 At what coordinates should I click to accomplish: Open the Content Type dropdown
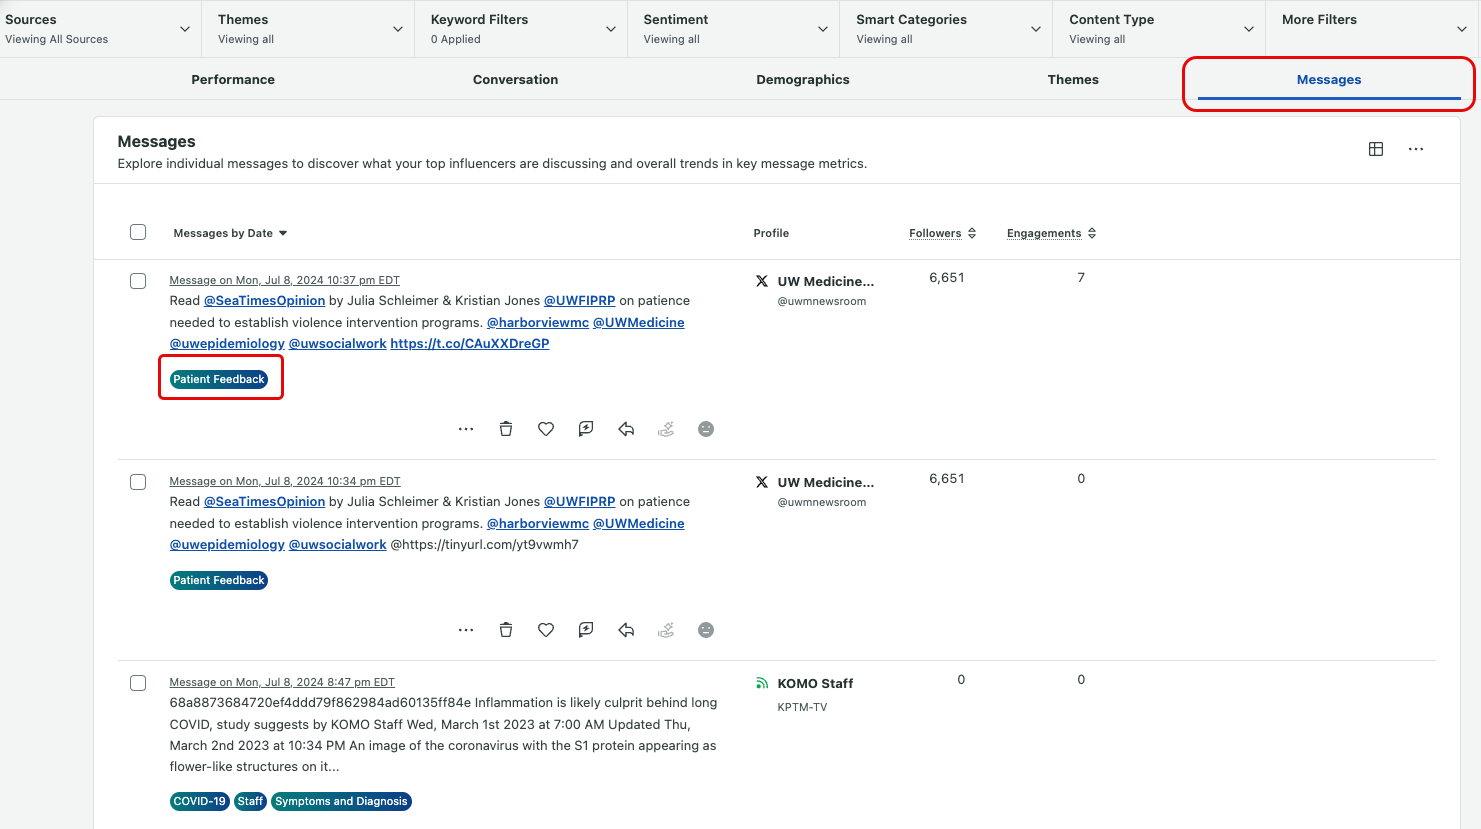tap(1160, 29)
